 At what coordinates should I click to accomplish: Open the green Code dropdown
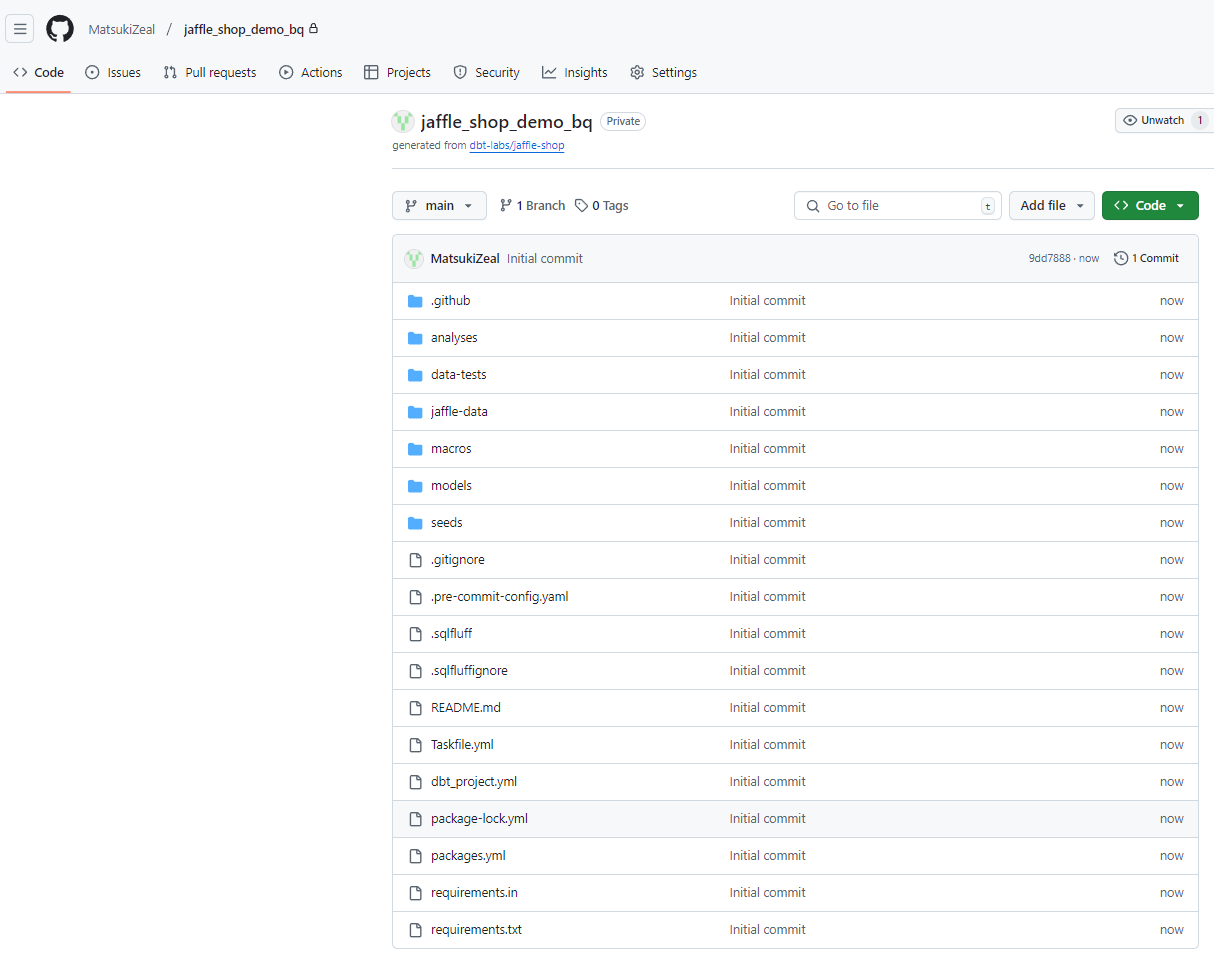1150,205
